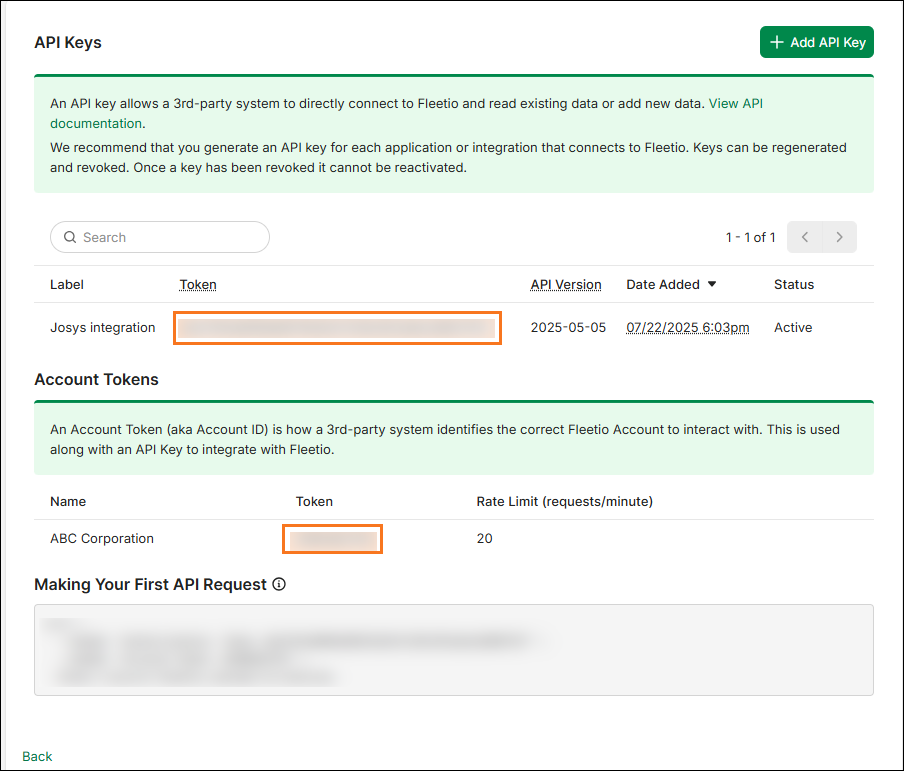Click into the Search input field

click(170, 237)
